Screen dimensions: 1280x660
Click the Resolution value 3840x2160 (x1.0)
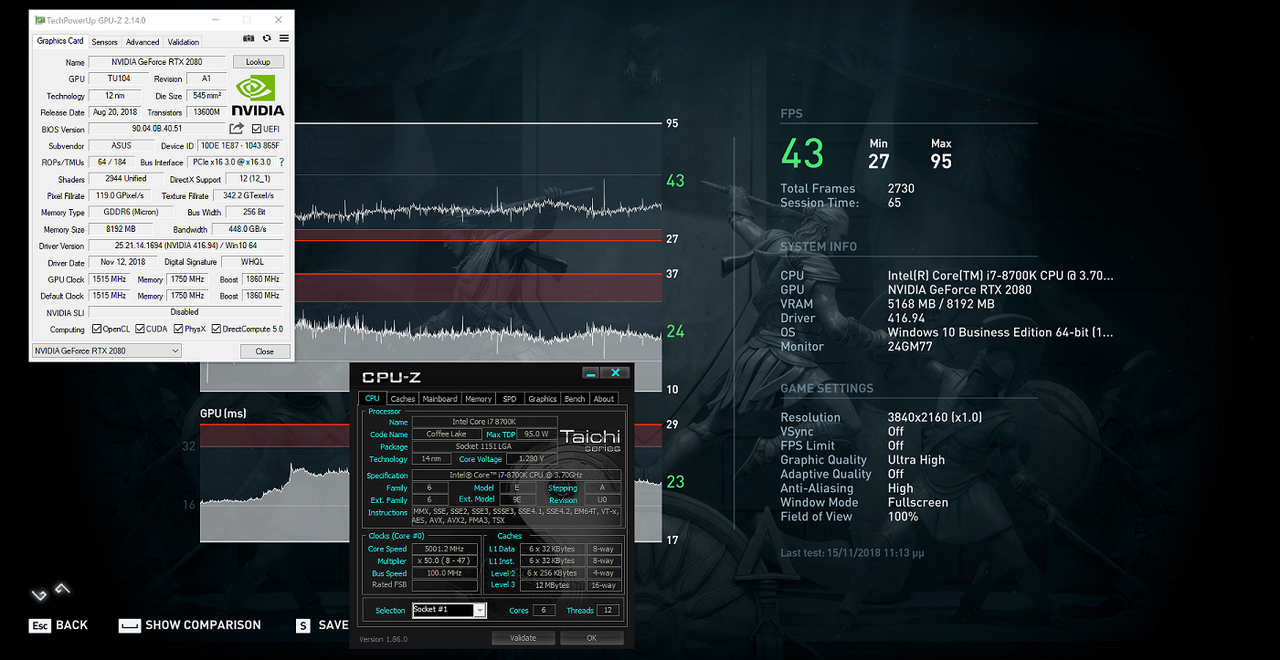click(935, 417)
